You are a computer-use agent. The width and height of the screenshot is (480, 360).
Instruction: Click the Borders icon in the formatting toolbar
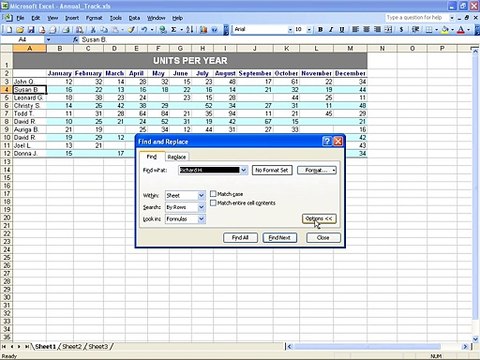click(429, 30)
